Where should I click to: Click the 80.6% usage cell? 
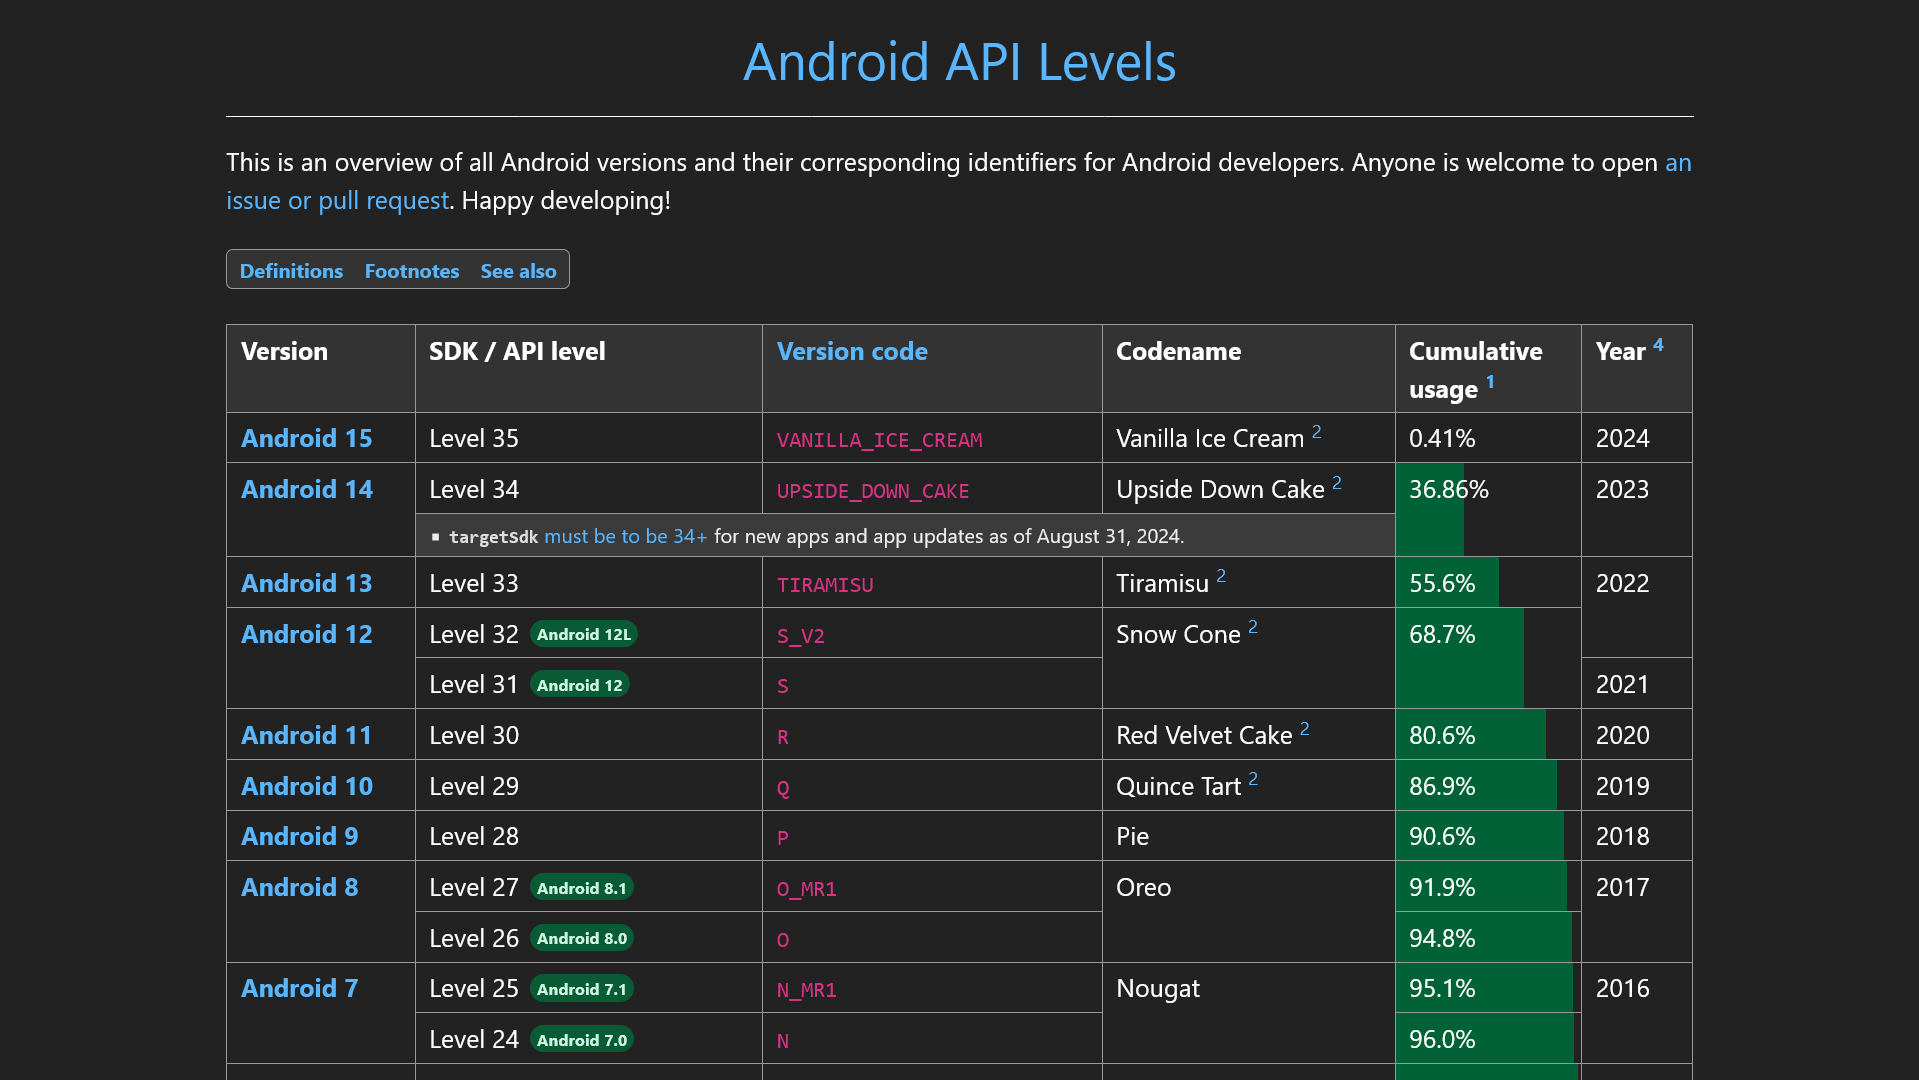coord(1488,735)
